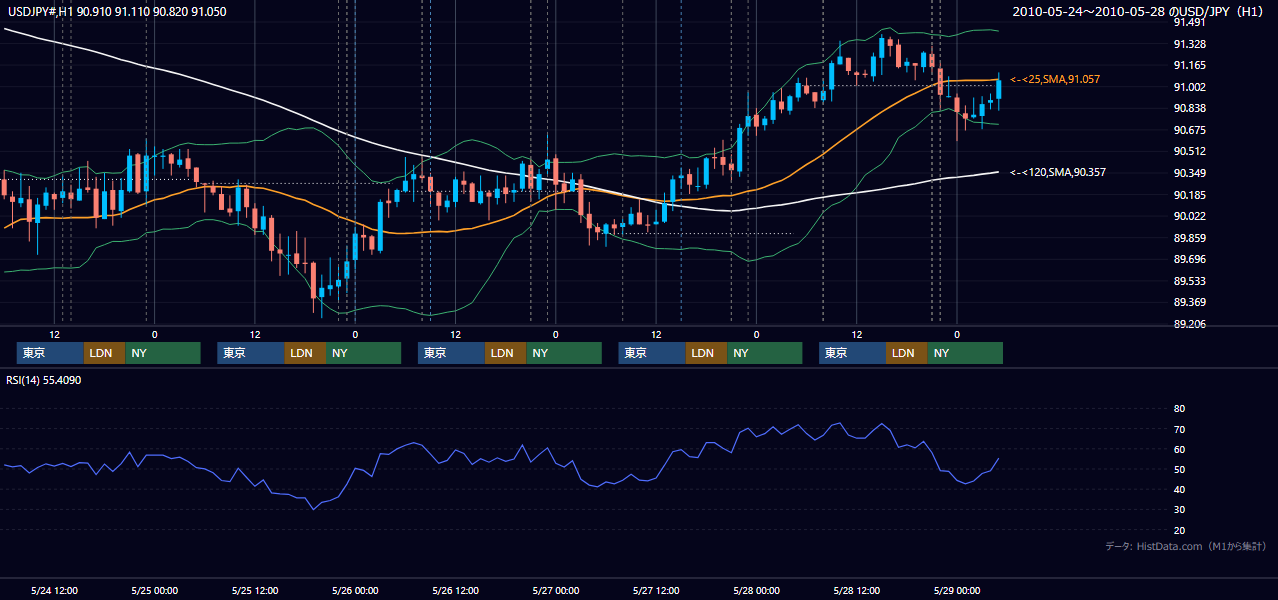Click the 5/24 12:00 time label
1278x600 pixels.
(x=55, y=590)
